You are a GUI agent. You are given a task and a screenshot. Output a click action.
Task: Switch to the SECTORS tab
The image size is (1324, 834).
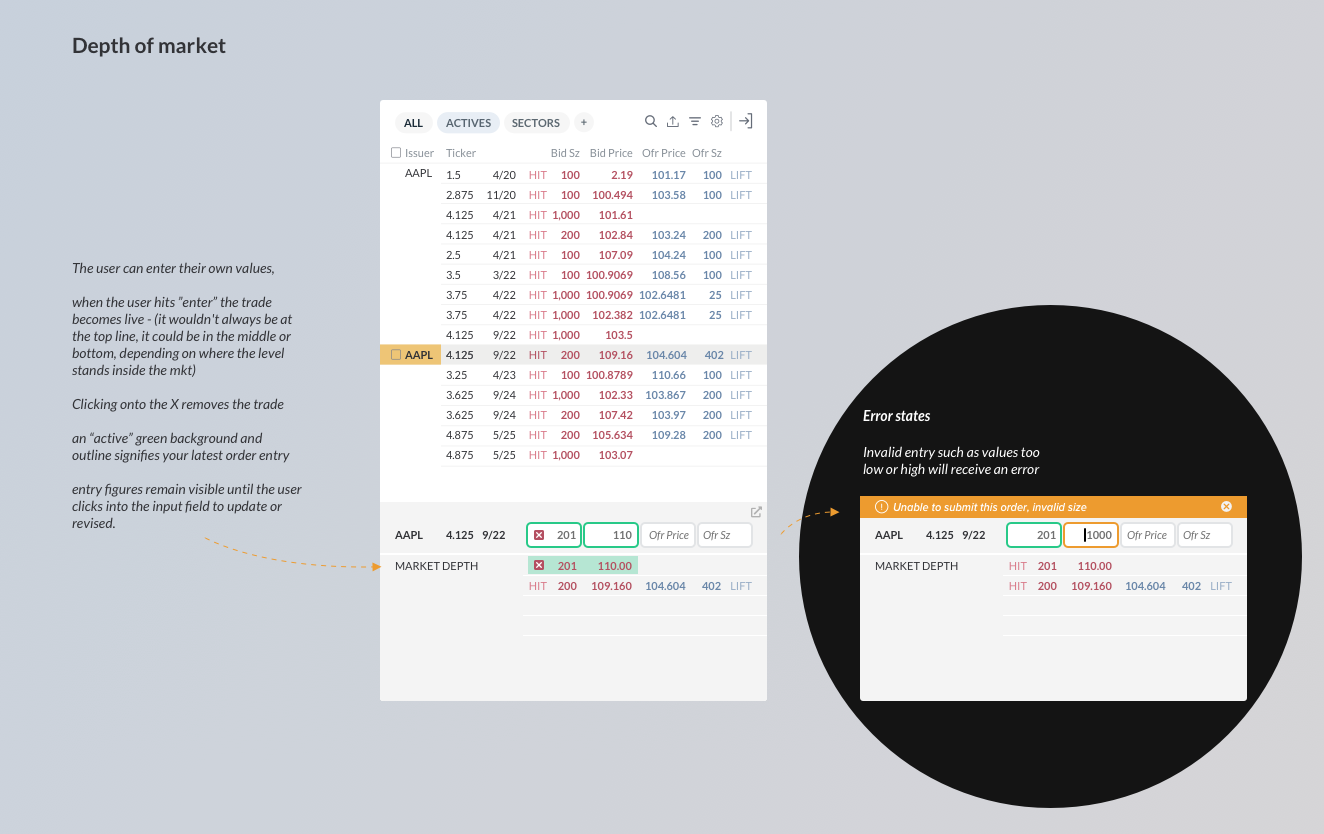point(536,123)
